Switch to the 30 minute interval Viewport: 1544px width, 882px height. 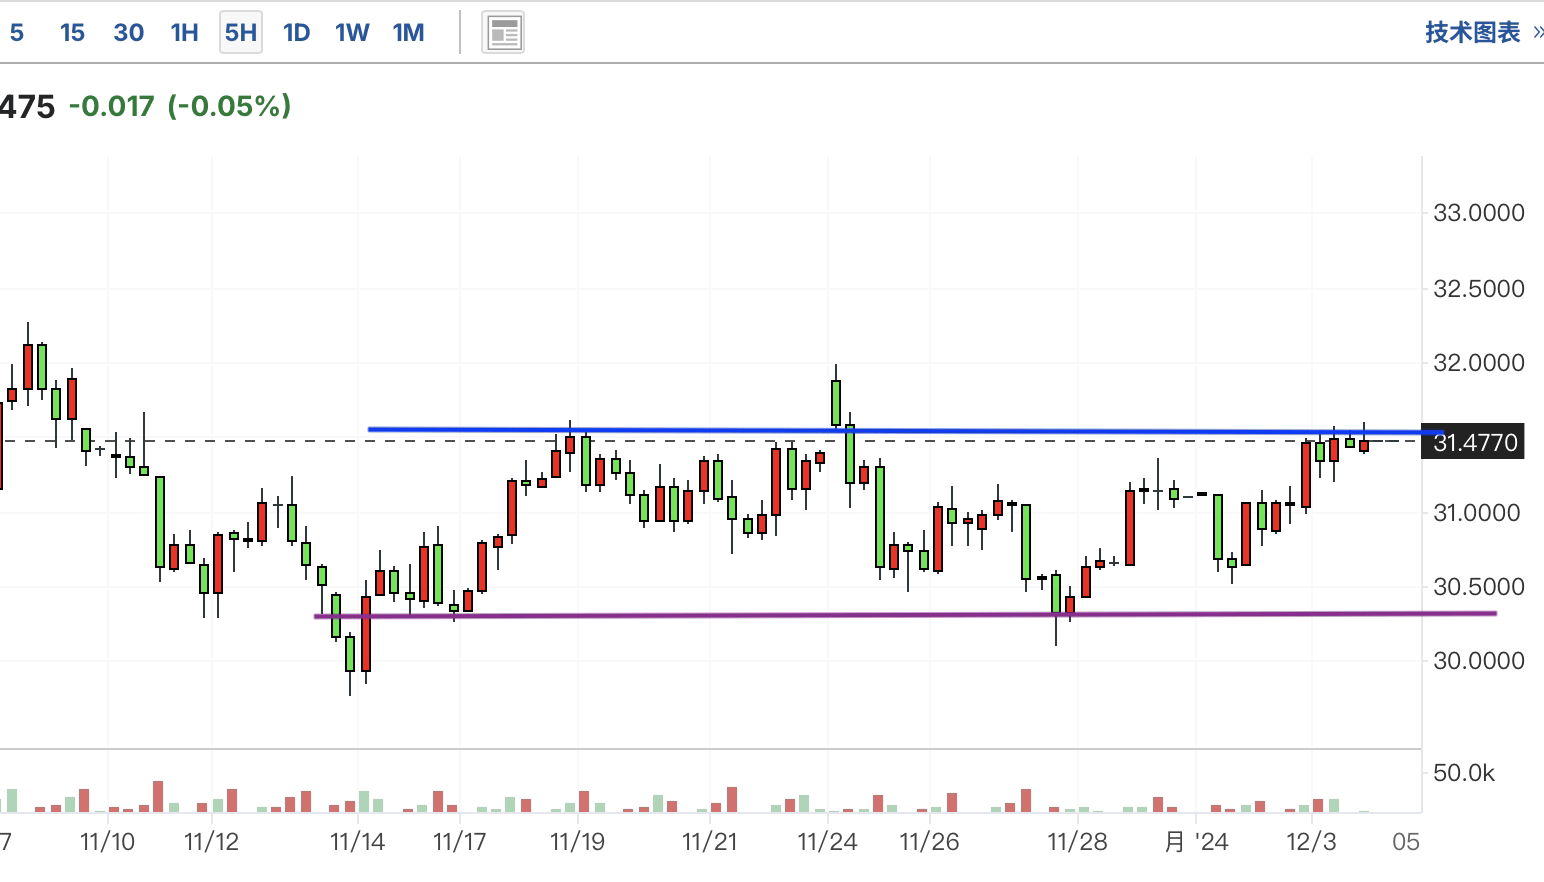pos(128,33)
